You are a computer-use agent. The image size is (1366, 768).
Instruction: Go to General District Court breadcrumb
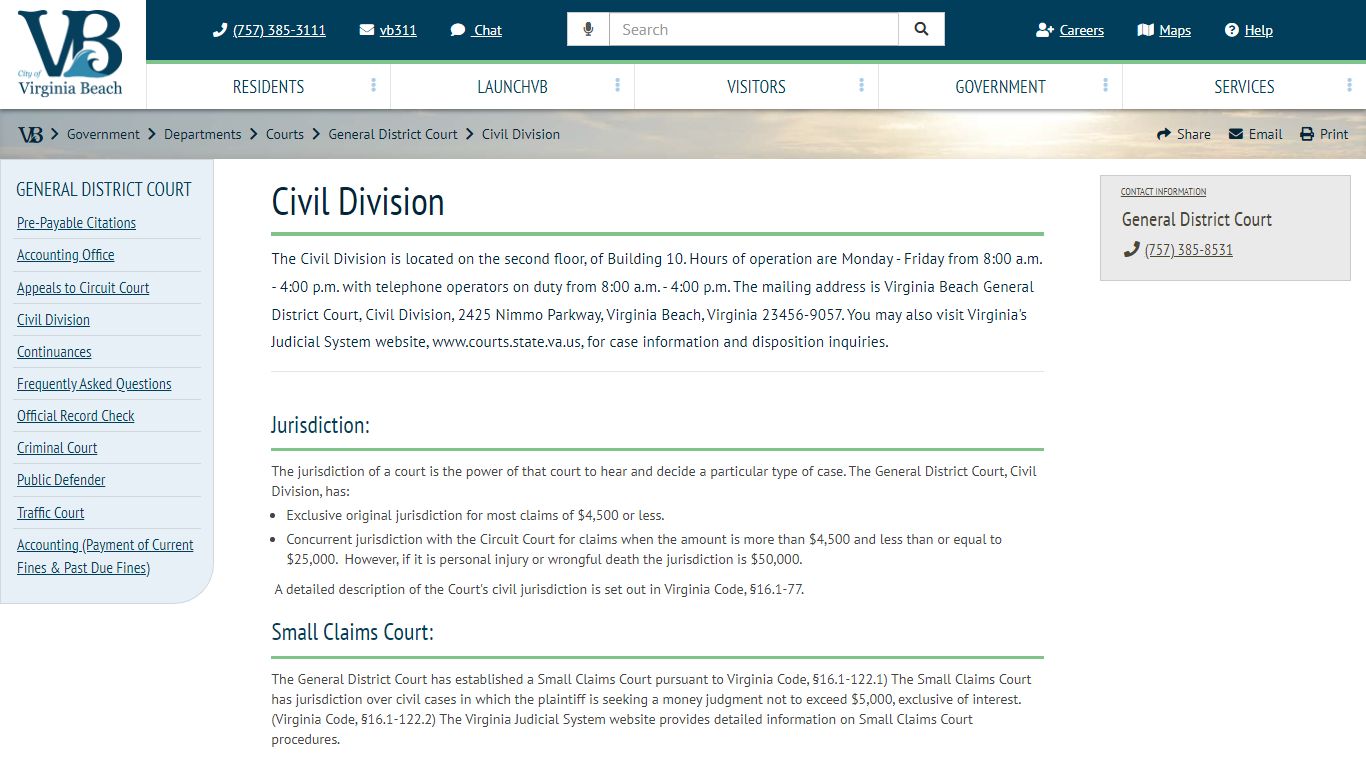(x=393, y=134)
